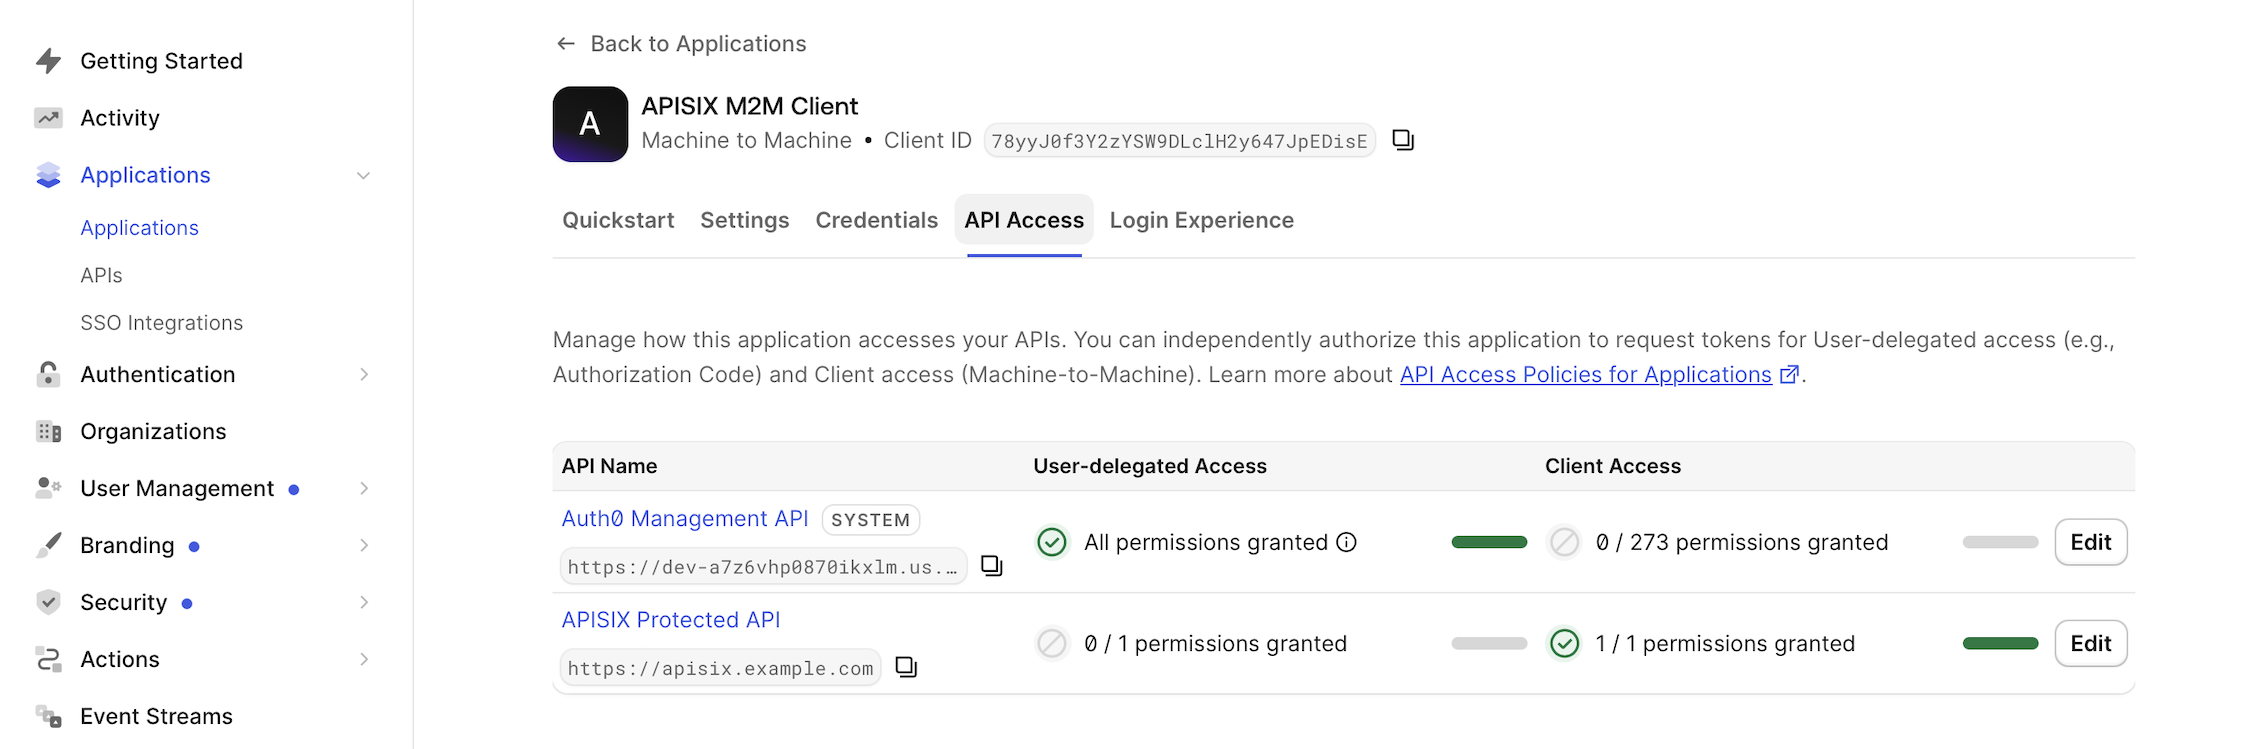Click the disabled icon for 0 / 273 permissions
Screen dimensions: 2265x749
pyautogui.click(x=1564, y=542)
